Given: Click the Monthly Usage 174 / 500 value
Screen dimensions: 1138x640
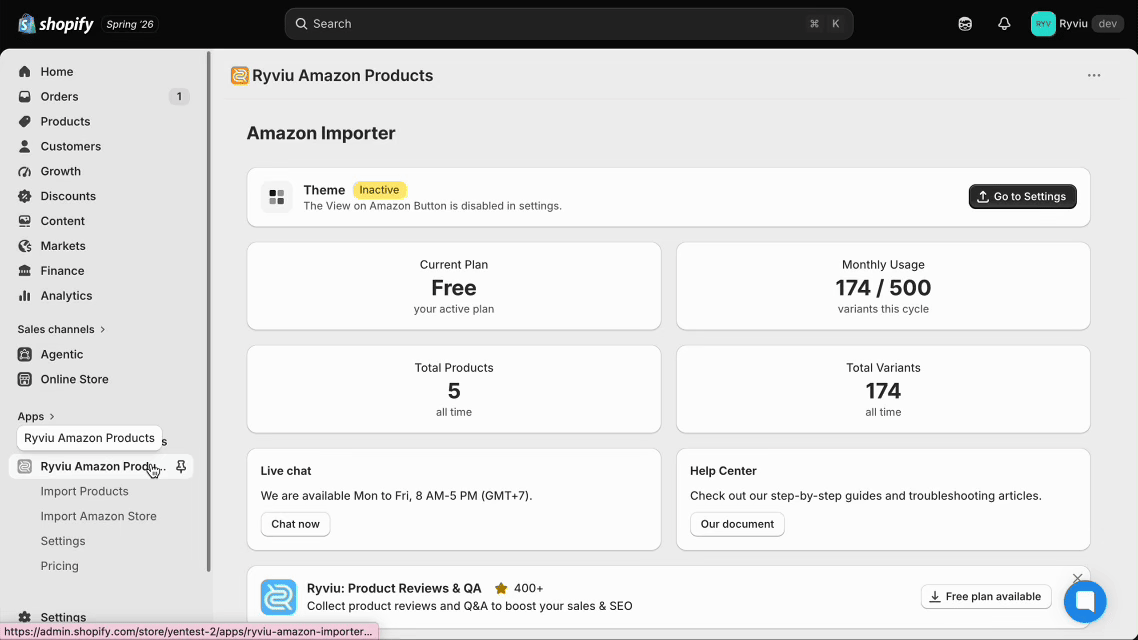Looking at the screenshot, I should pyautogui.click(x=883, y=288).
